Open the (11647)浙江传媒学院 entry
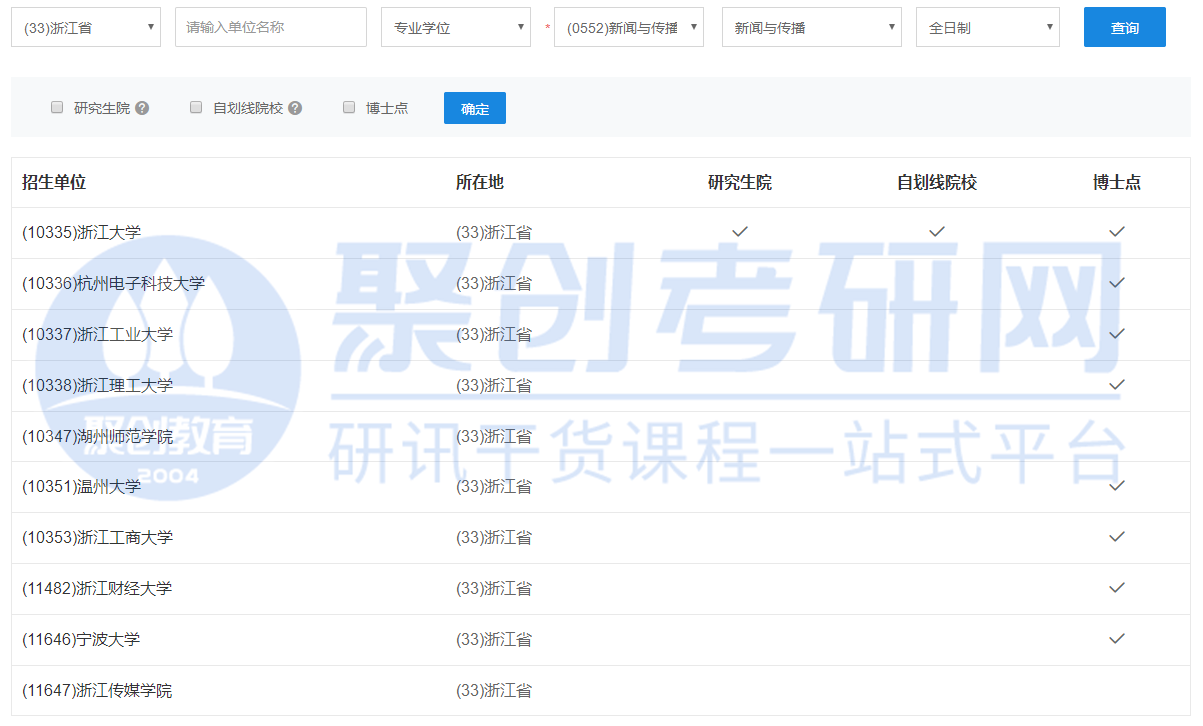The height and width of the screenshot is (726, 1203). (x=98, y=690)
